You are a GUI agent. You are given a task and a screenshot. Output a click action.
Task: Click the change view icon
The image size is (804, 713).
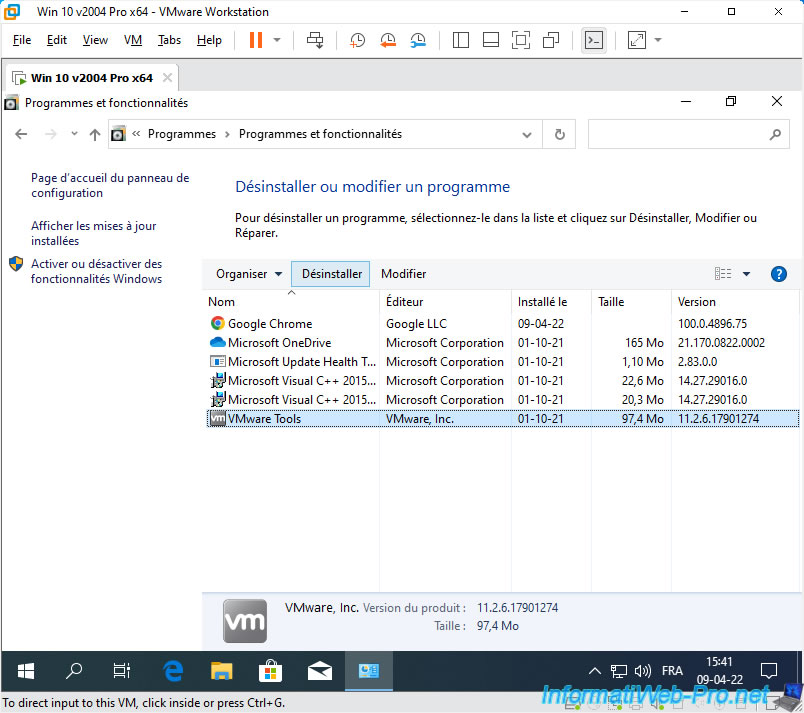coord(723,274)
